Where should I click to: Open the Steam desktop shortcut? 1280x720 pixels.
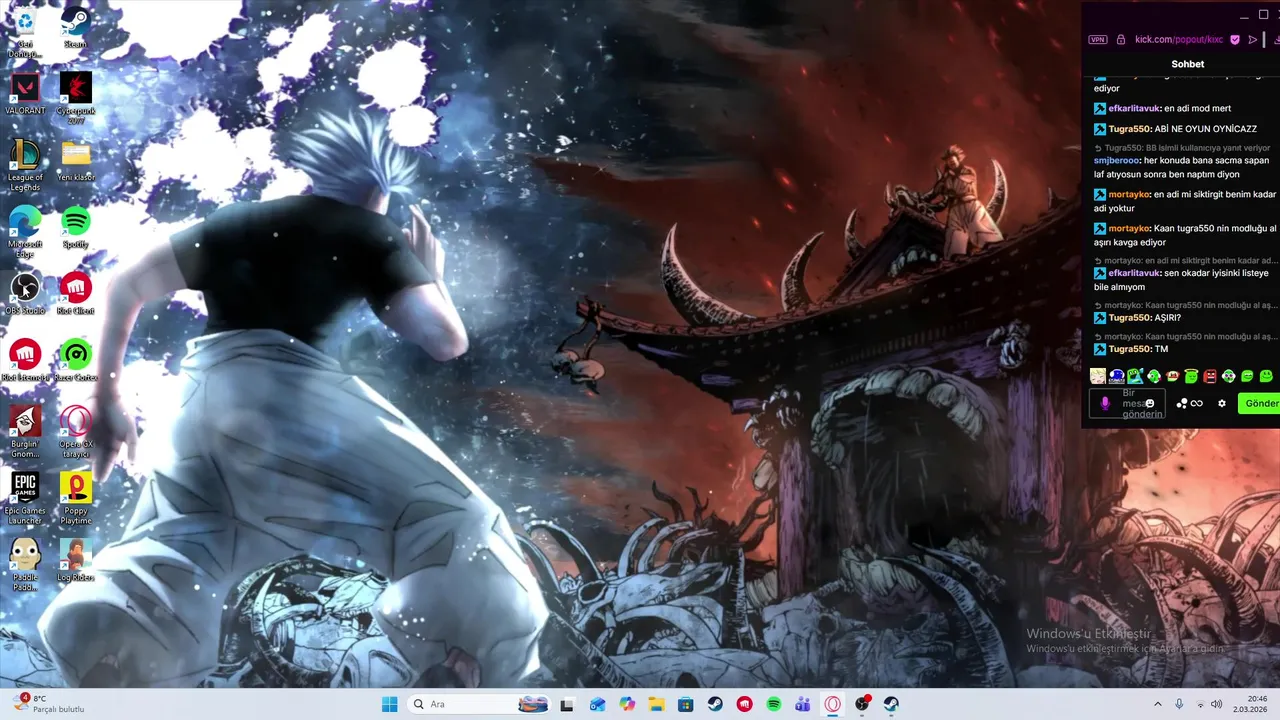coord(75,29)
